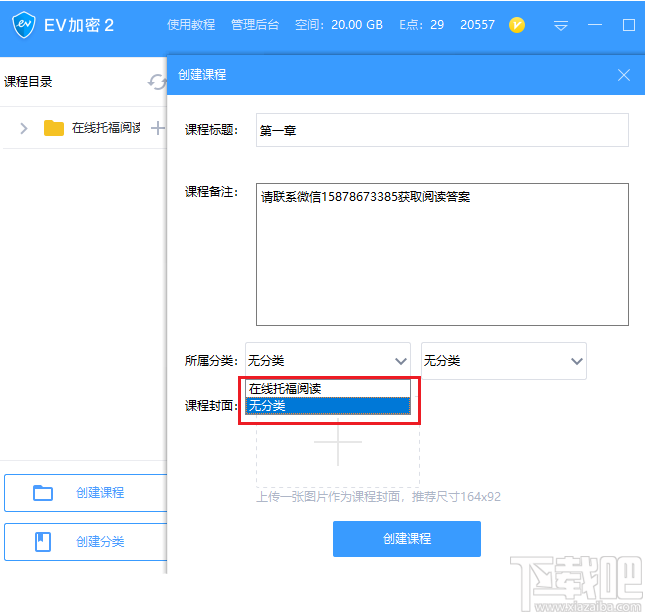The width and height of the screenshot is (645, 612).
Task: Click the cover image upload plus area
Action: (338, 442)
